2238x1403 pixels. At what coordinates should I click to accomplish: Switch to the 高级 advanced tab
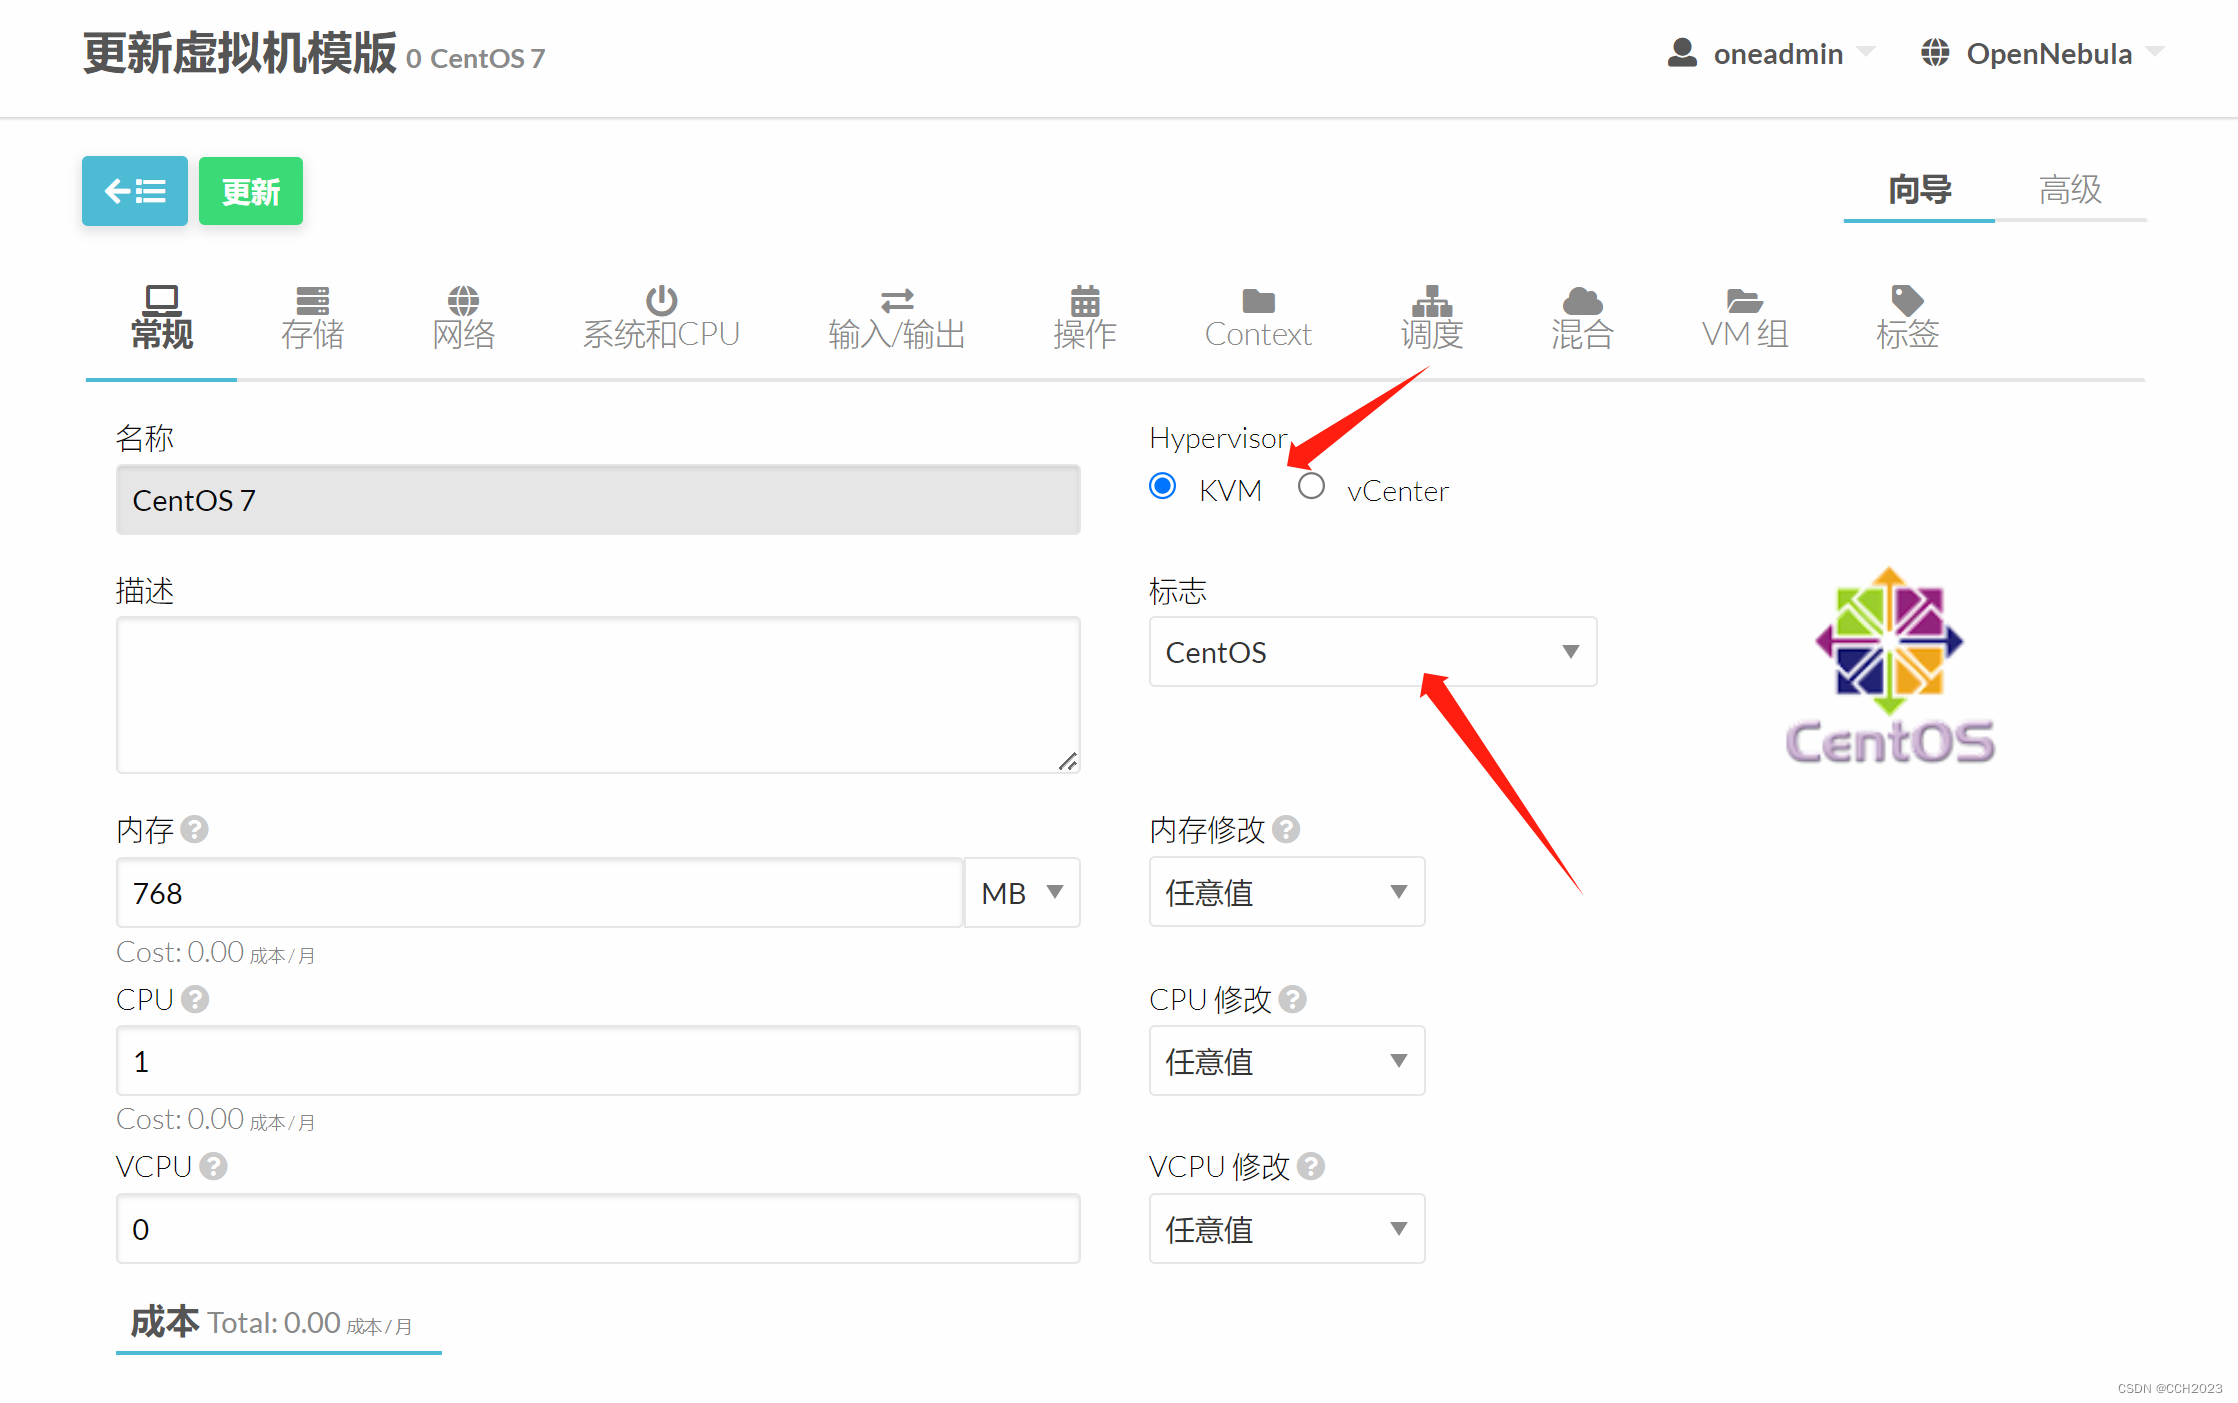pos(2070,189)
